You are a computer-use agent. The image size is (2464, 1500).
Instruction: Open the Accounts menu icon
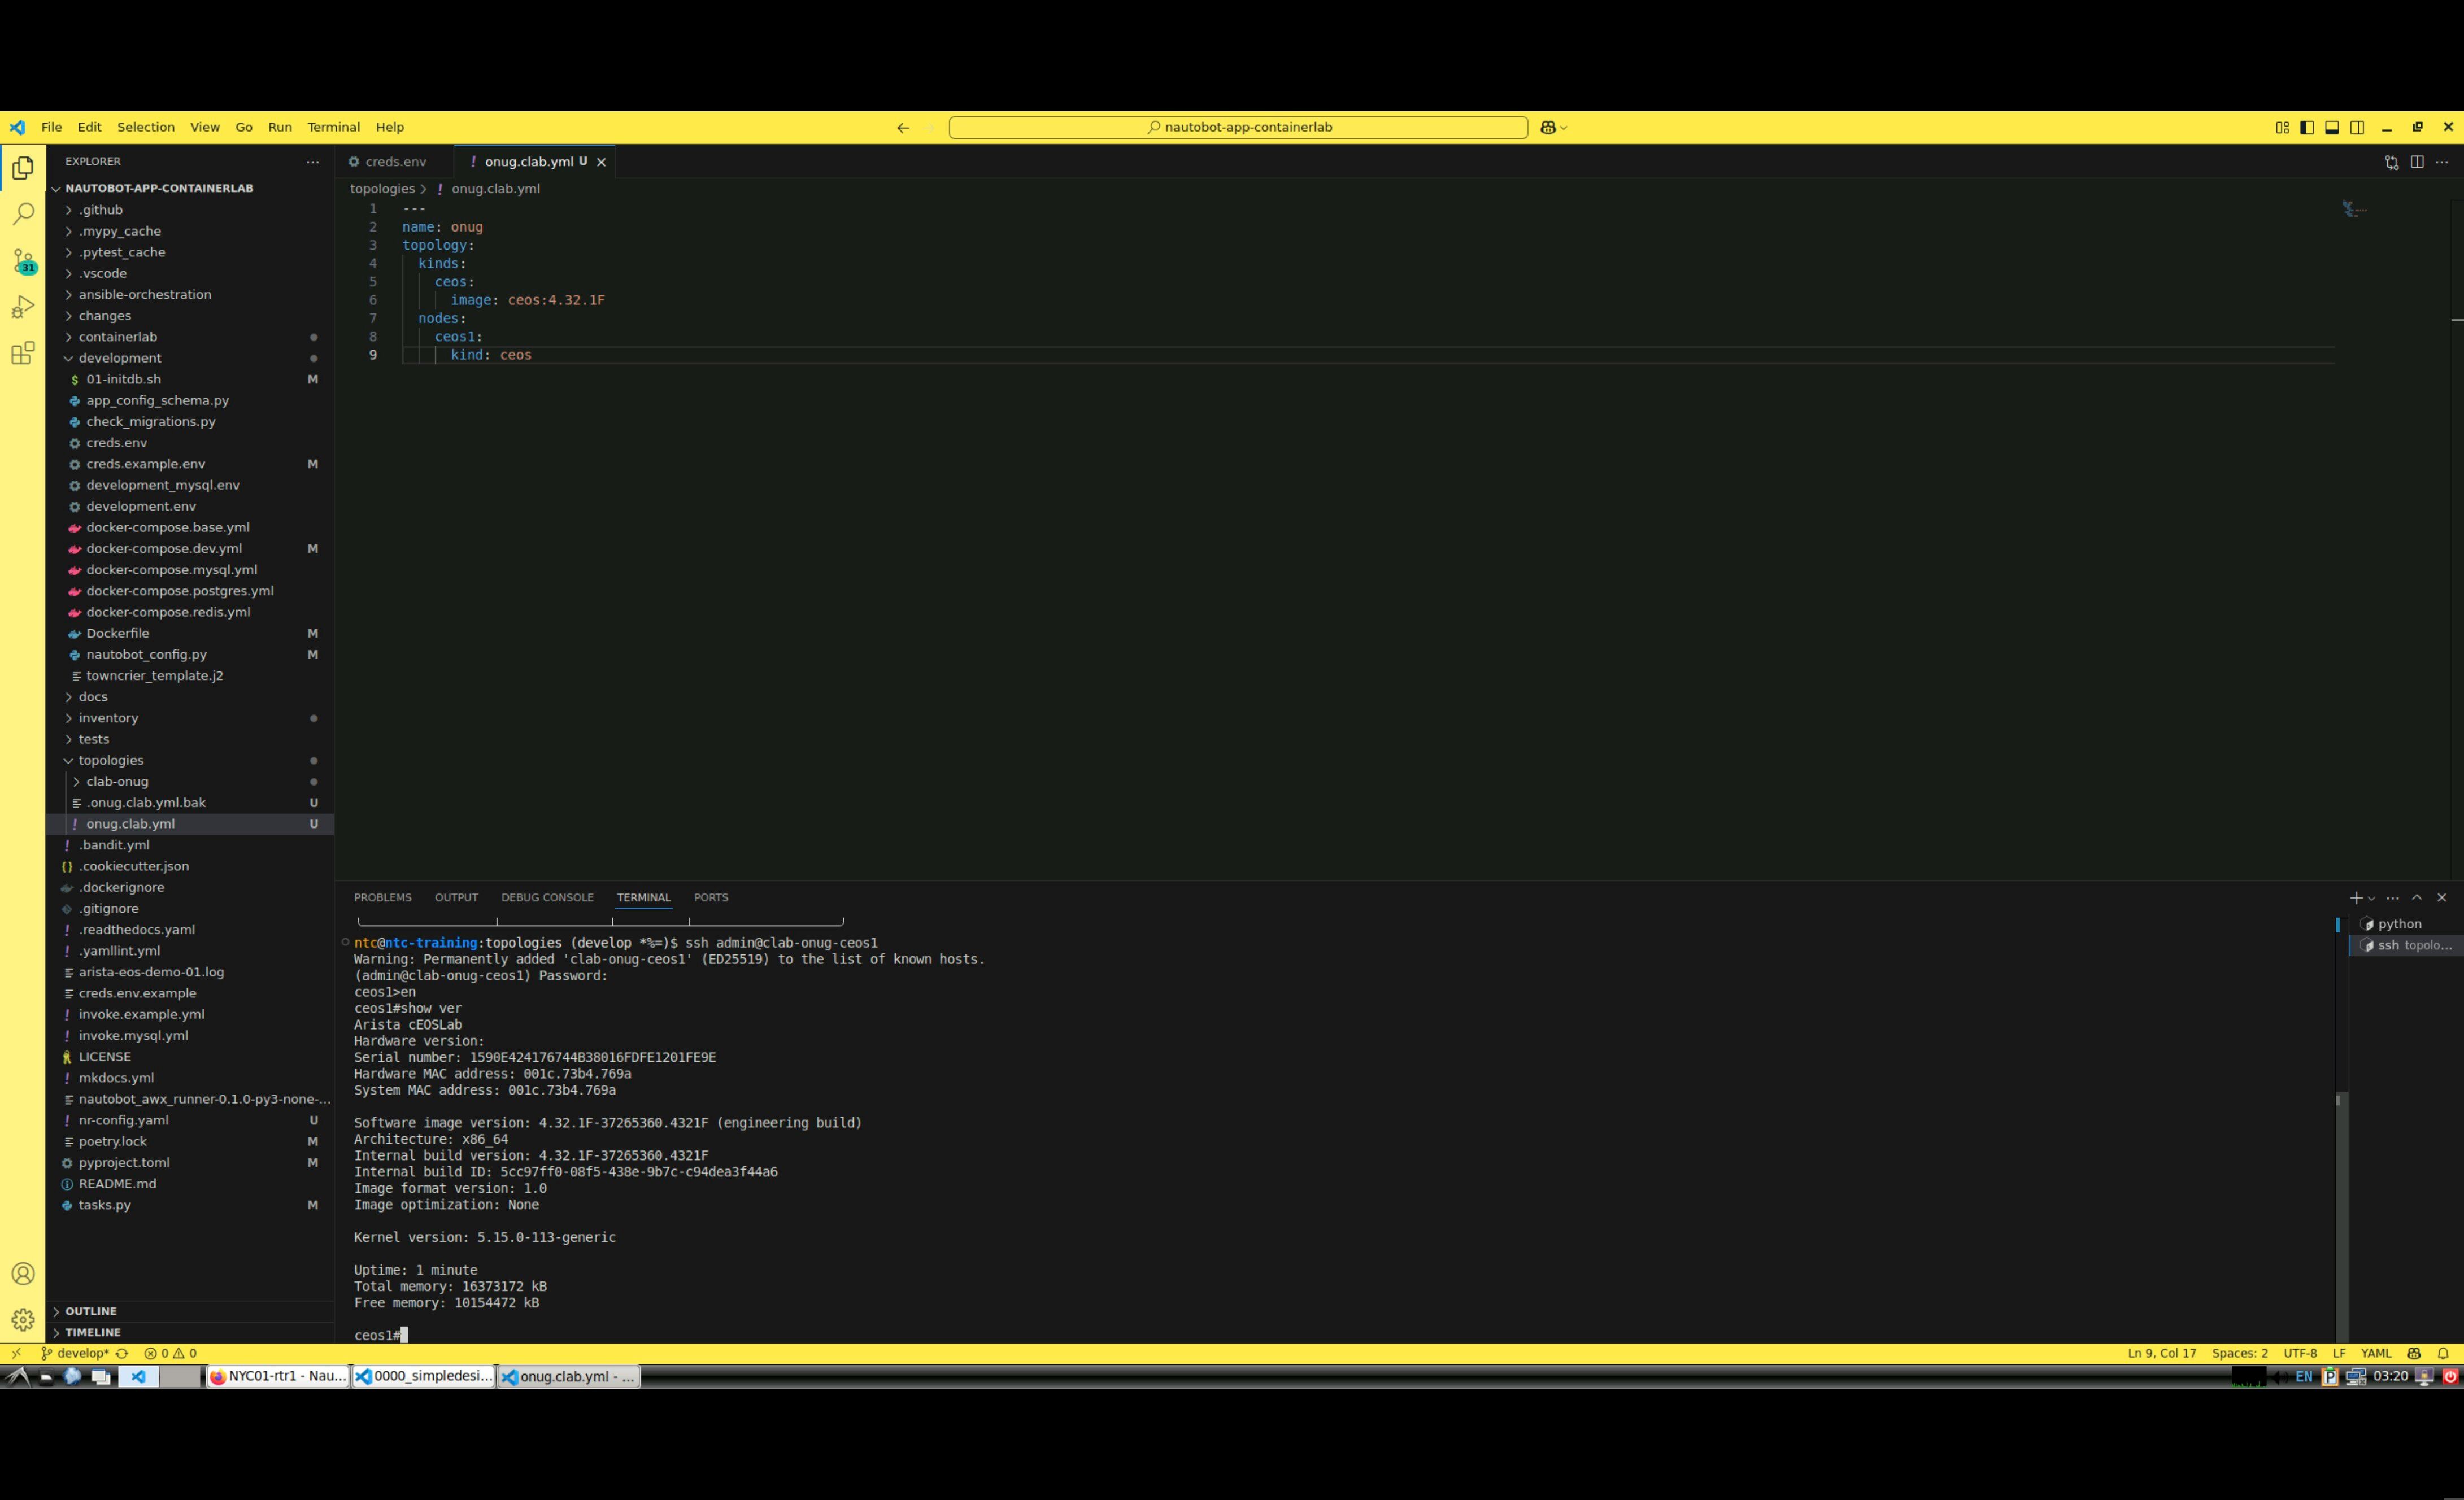pos(23,1274)
